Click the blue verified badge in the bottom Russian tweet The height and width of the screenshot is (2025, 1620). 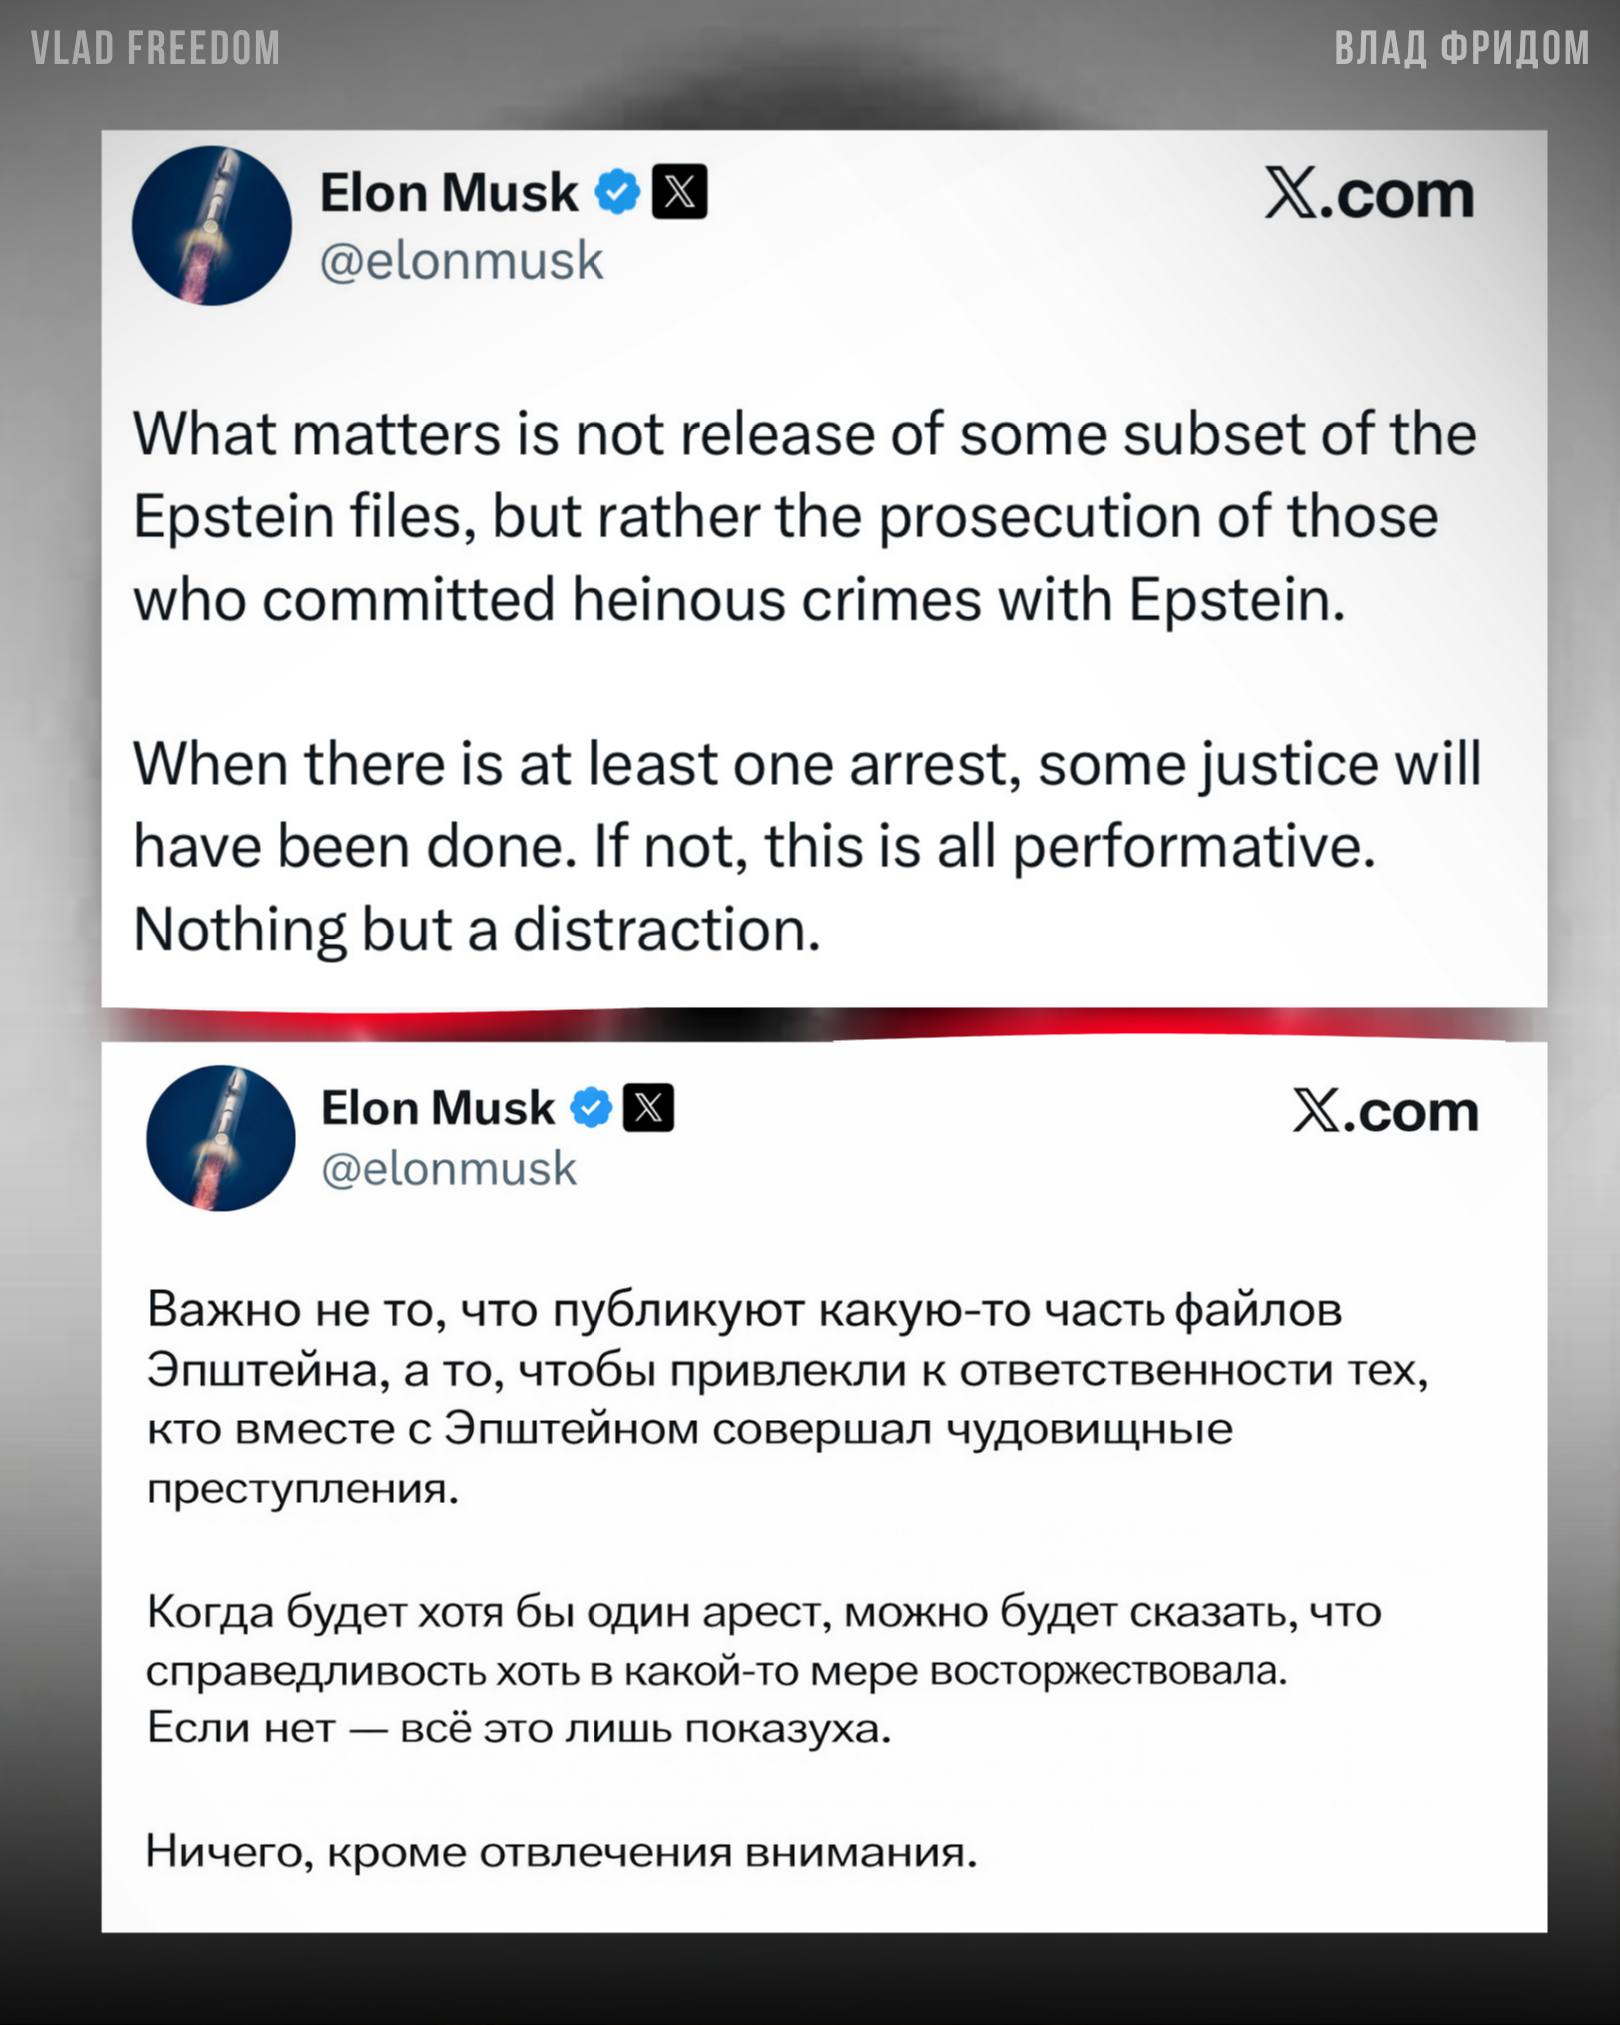pyautogui.click(x=591, y=1108)
